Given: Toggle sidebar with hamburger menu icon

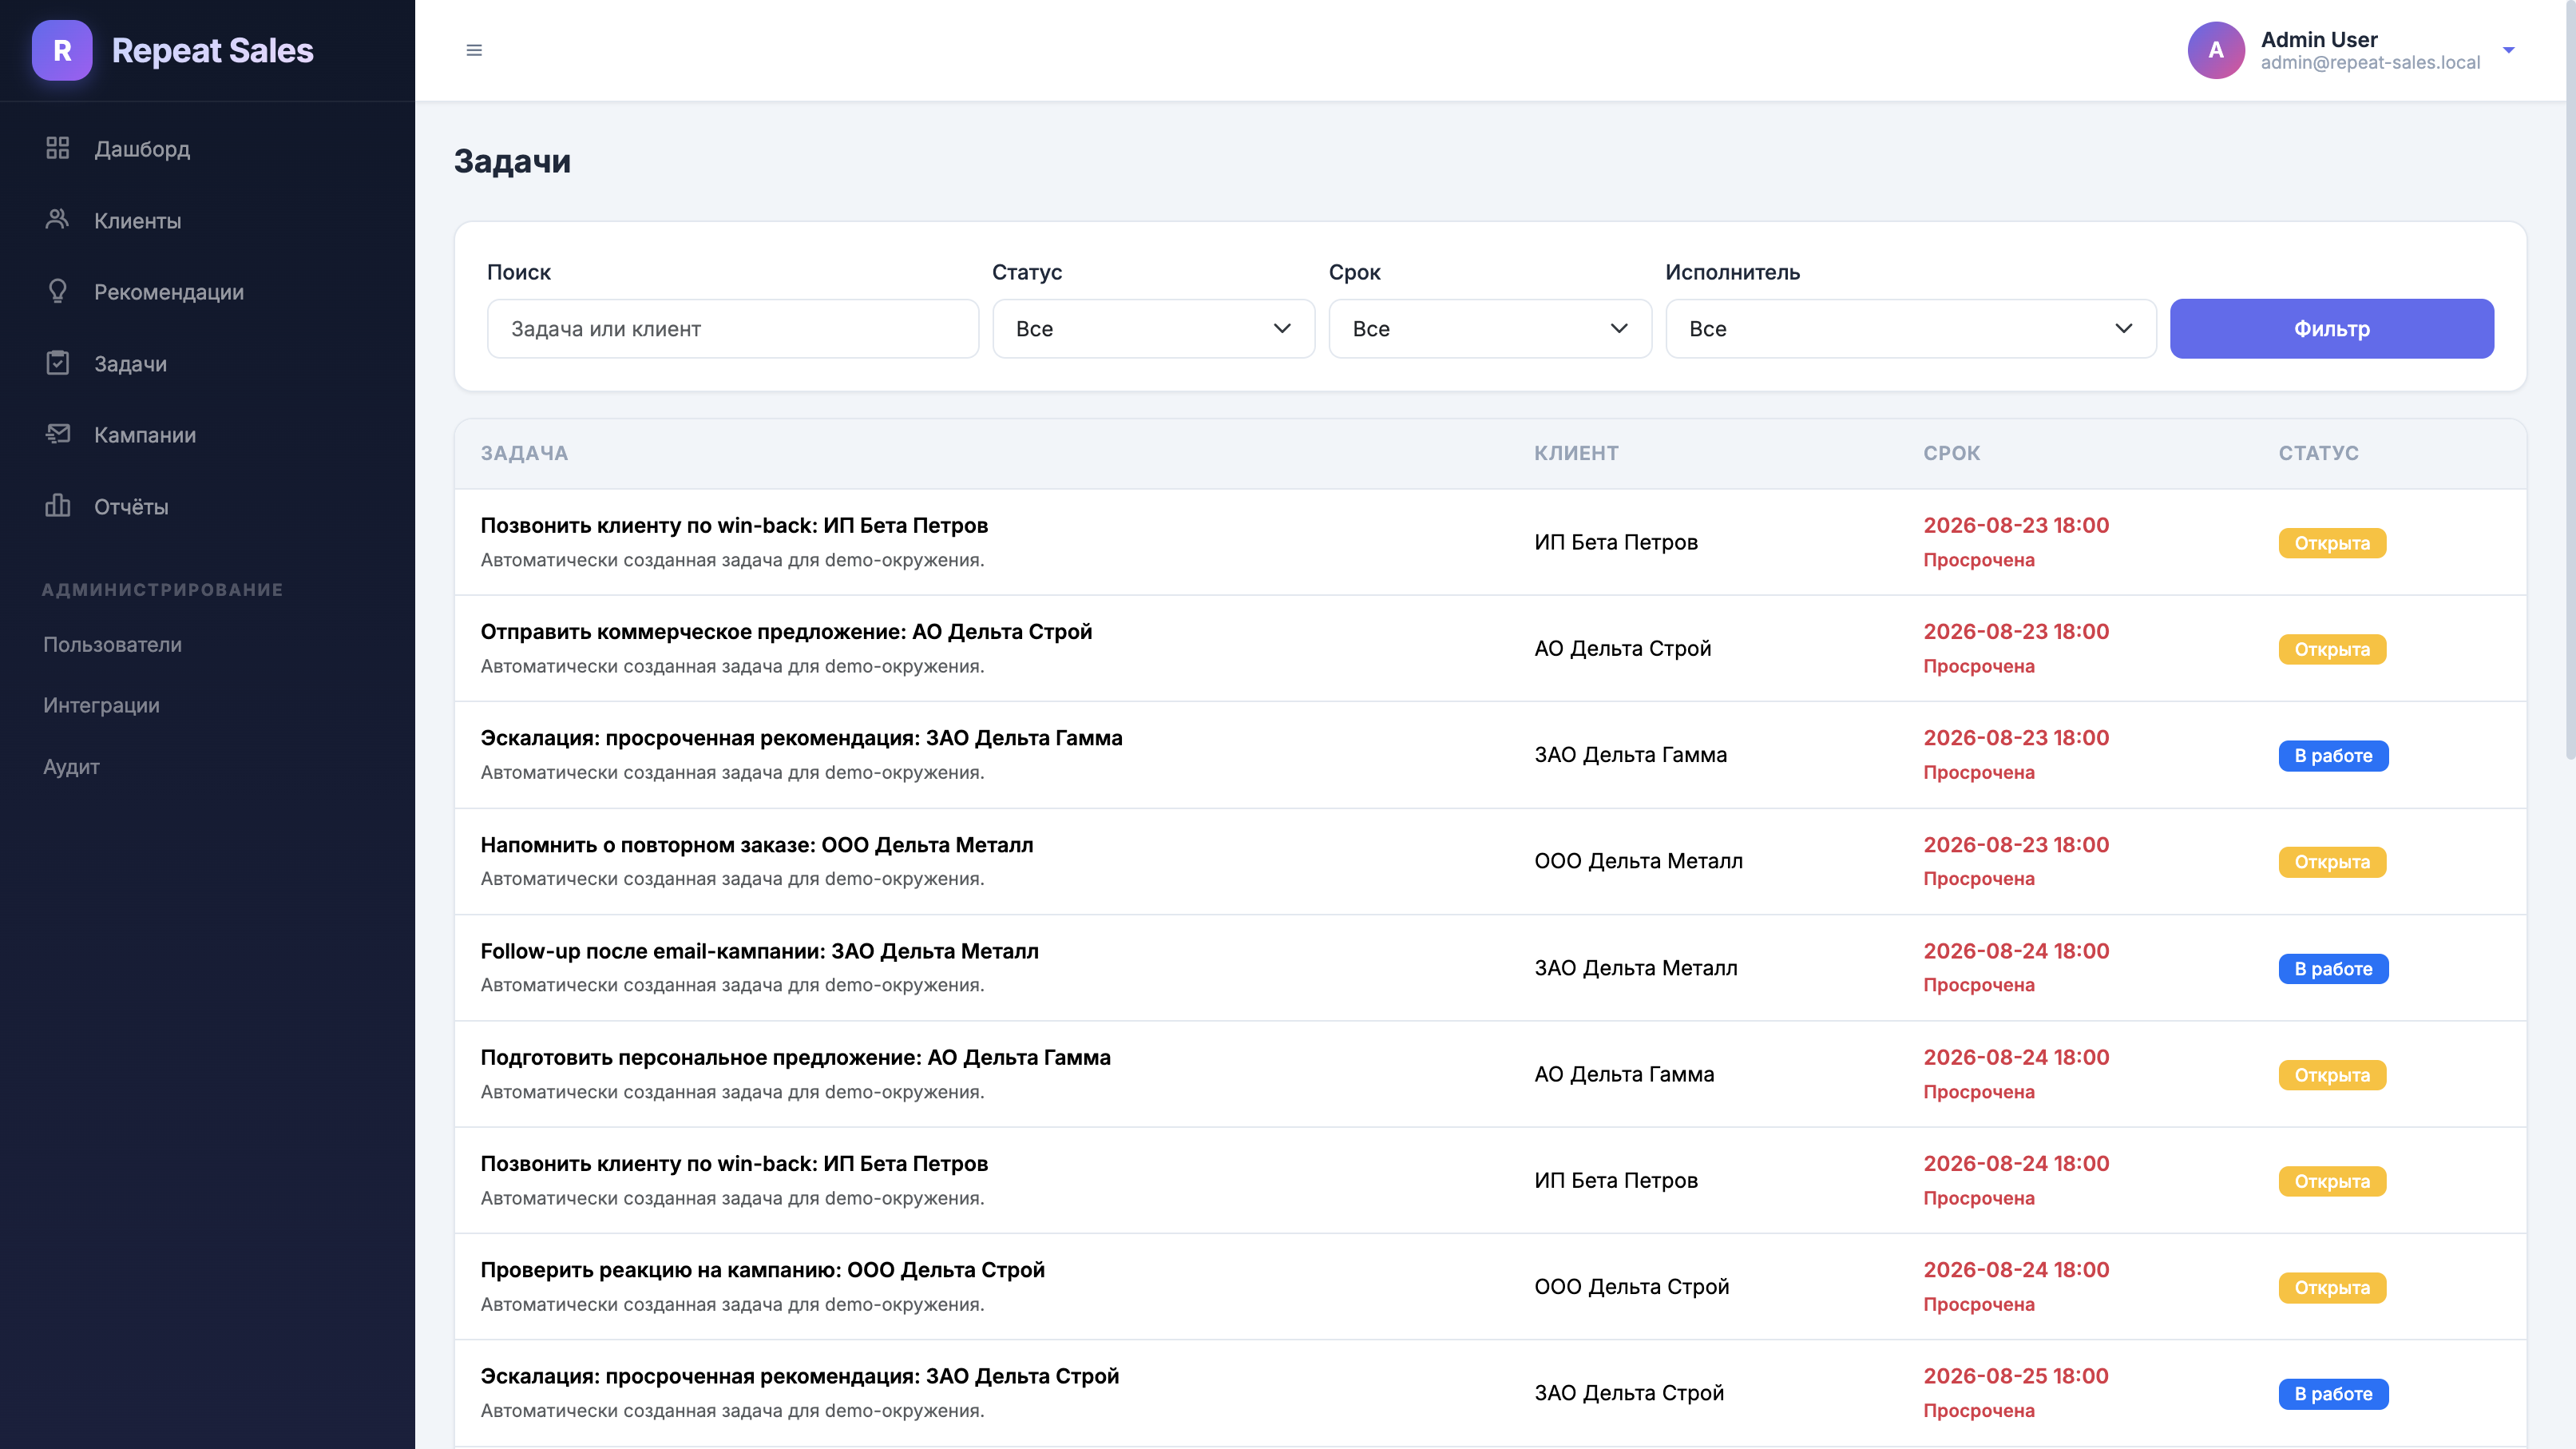Looking at the screenshot, I should click(x=474, y=50).
